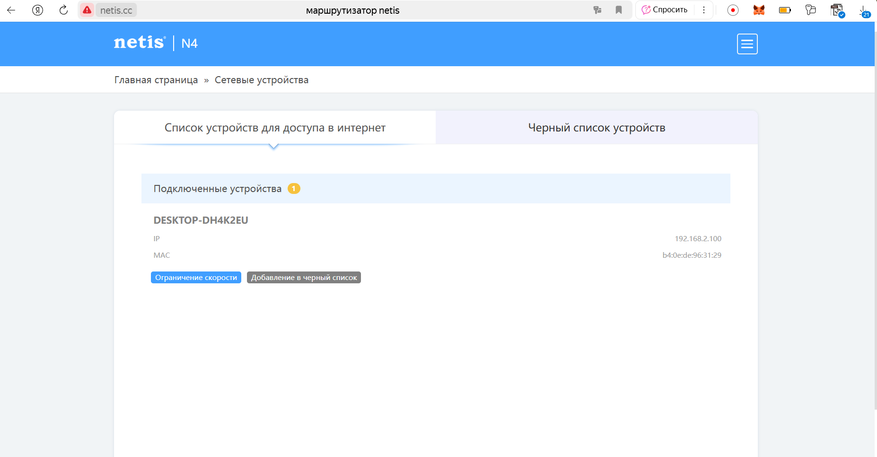Go back with the browser back arrow
This screenshot has width=877, height=457.
coord(11,10)
